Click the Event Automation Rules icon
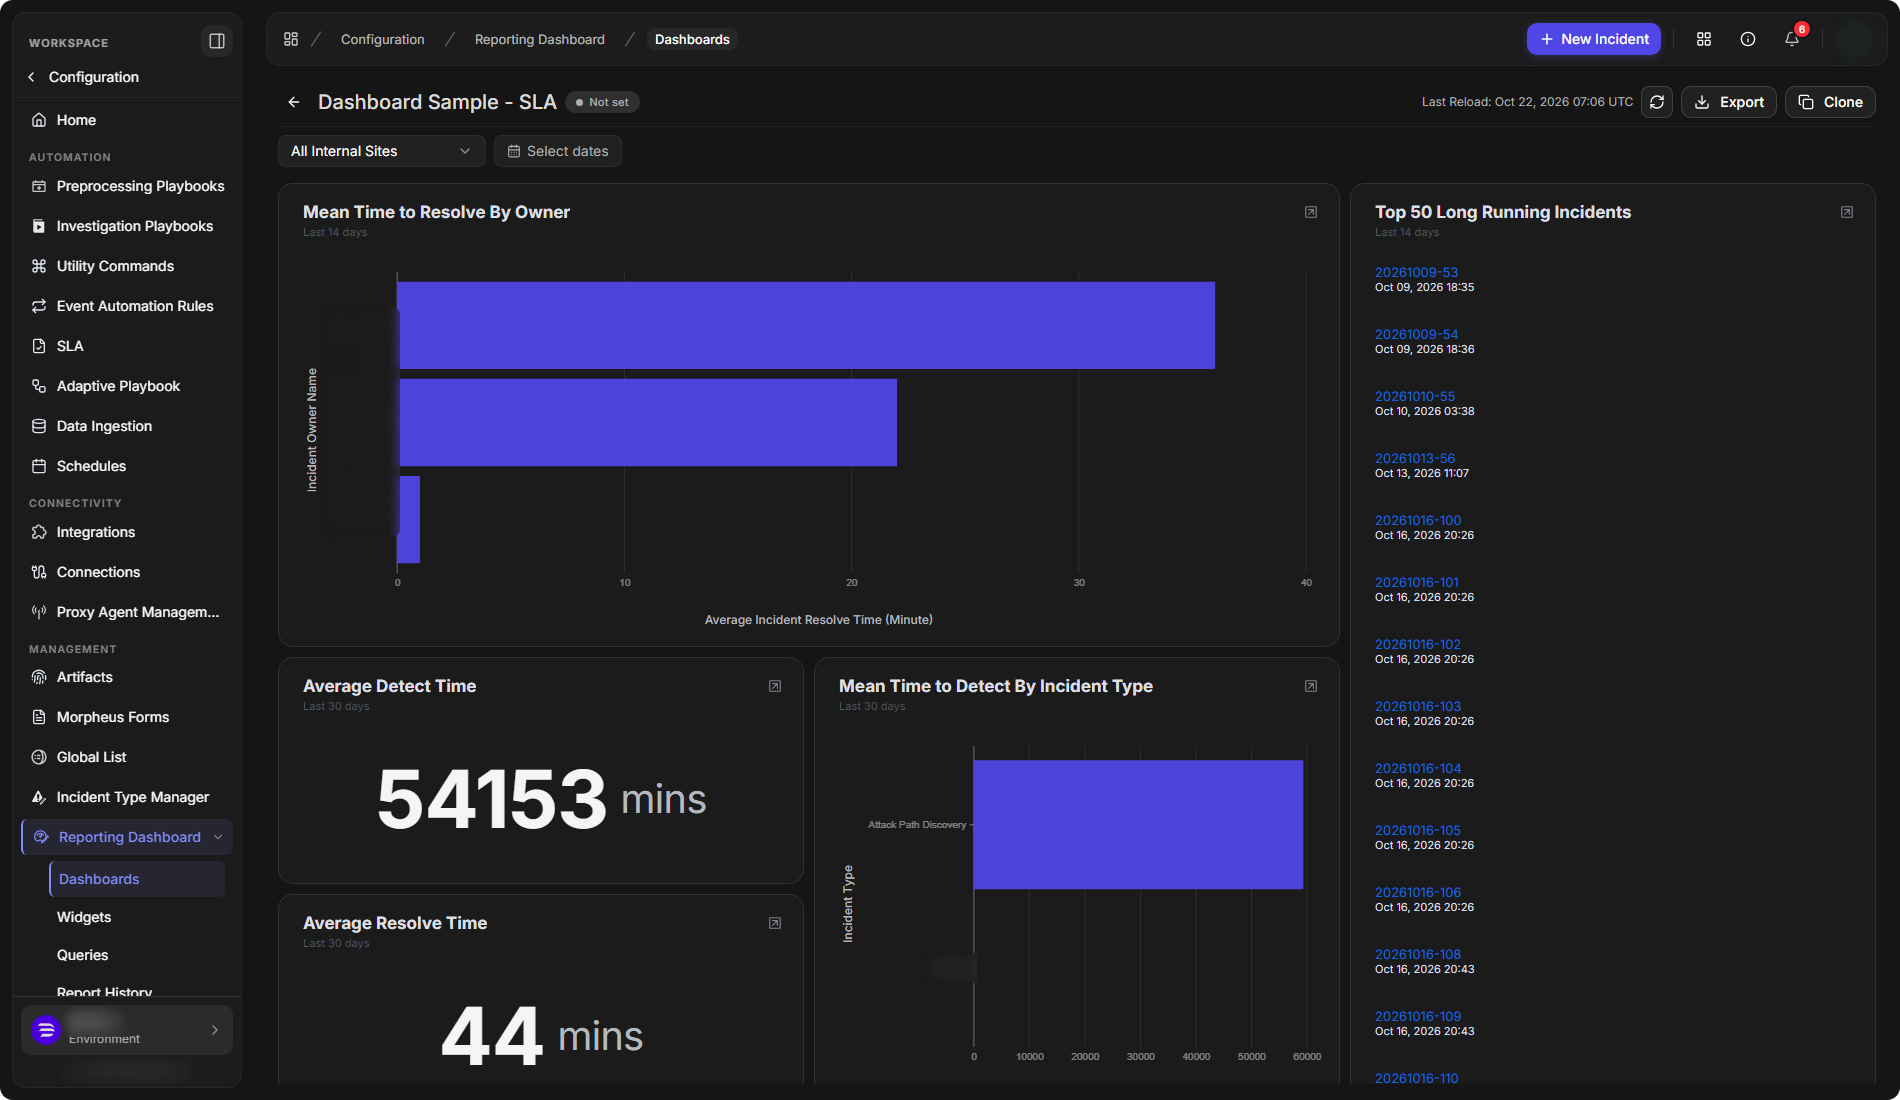 tap(39, 306)
